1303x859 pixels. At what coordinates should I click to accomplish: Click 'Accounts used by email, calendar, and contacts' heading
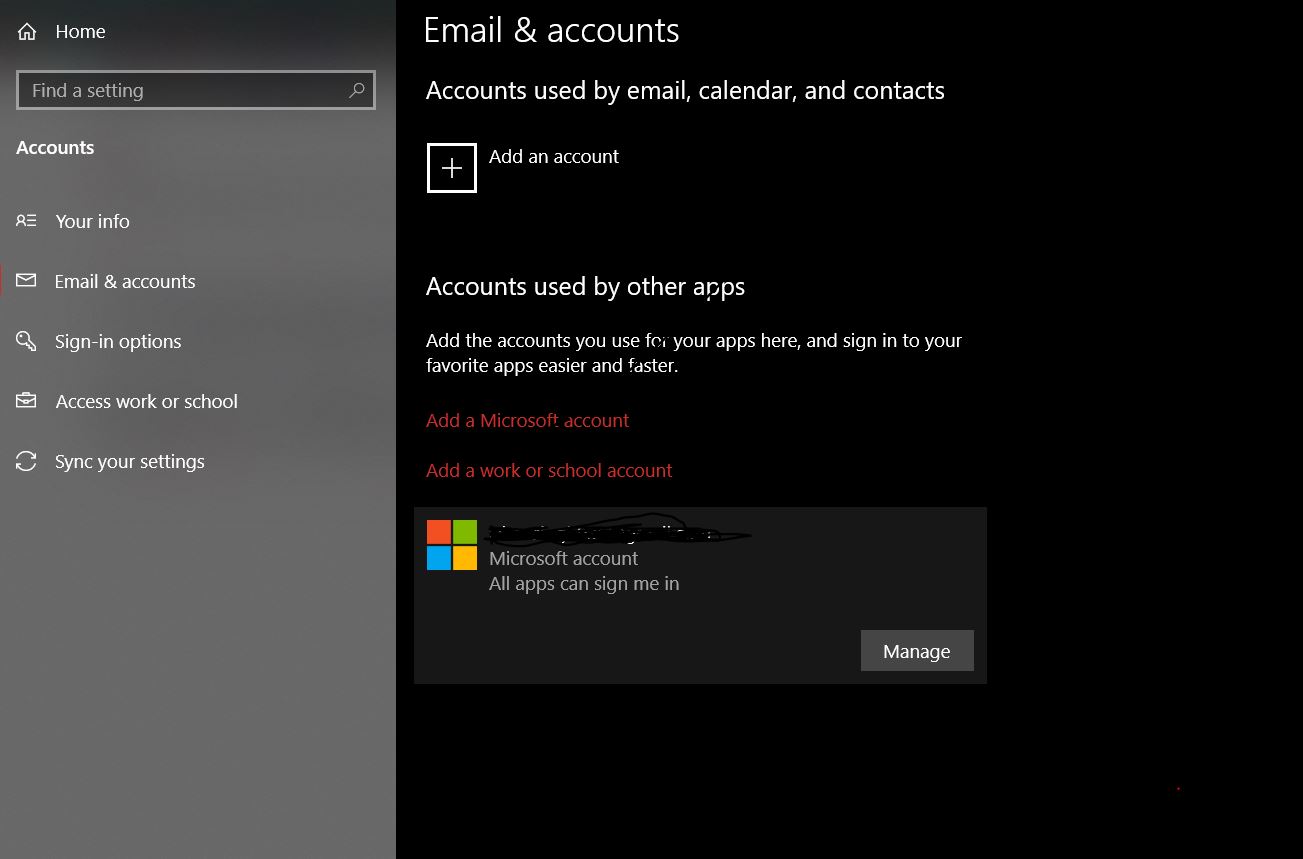[685, 90]
